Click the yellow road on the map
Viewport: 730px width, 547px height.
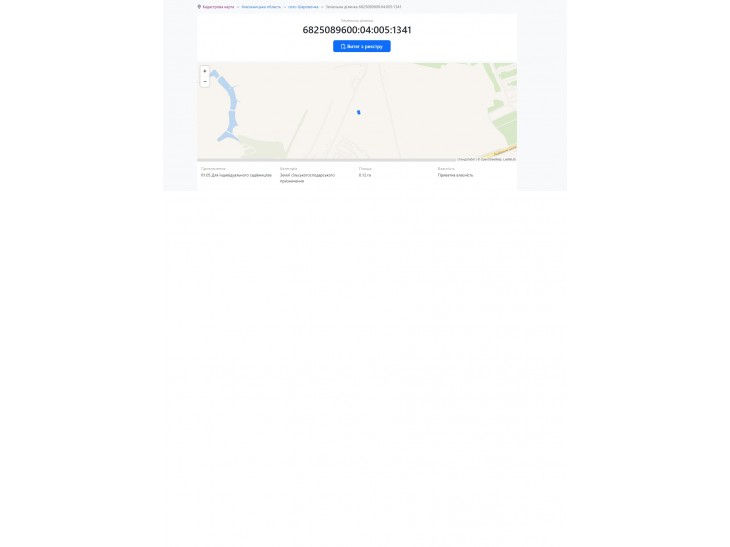tap(500, 151)
